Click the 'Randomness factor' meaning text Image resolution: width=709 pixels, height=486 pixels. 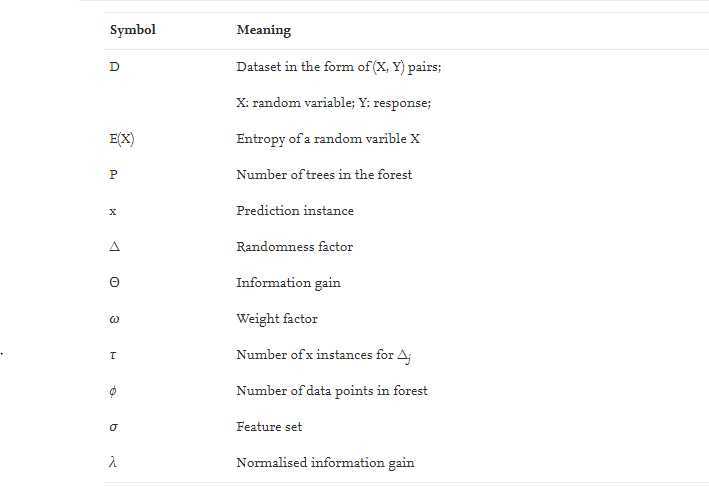pos(294,246)
